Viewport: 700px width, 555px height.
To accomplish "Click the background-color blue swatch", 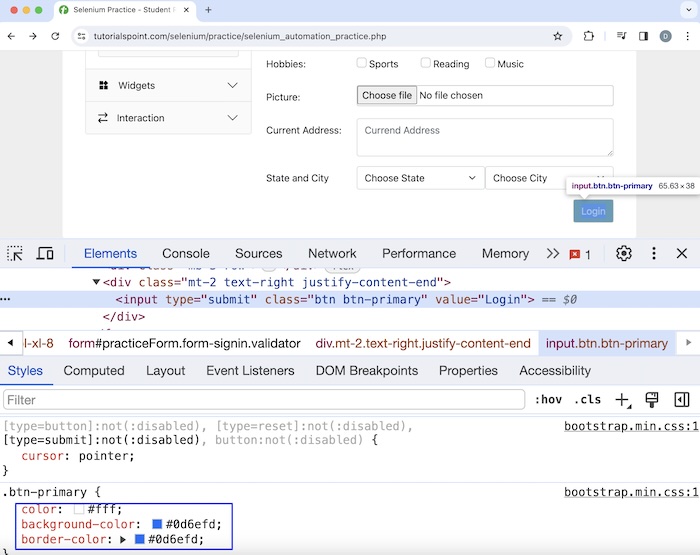I will tap(158, 524).
